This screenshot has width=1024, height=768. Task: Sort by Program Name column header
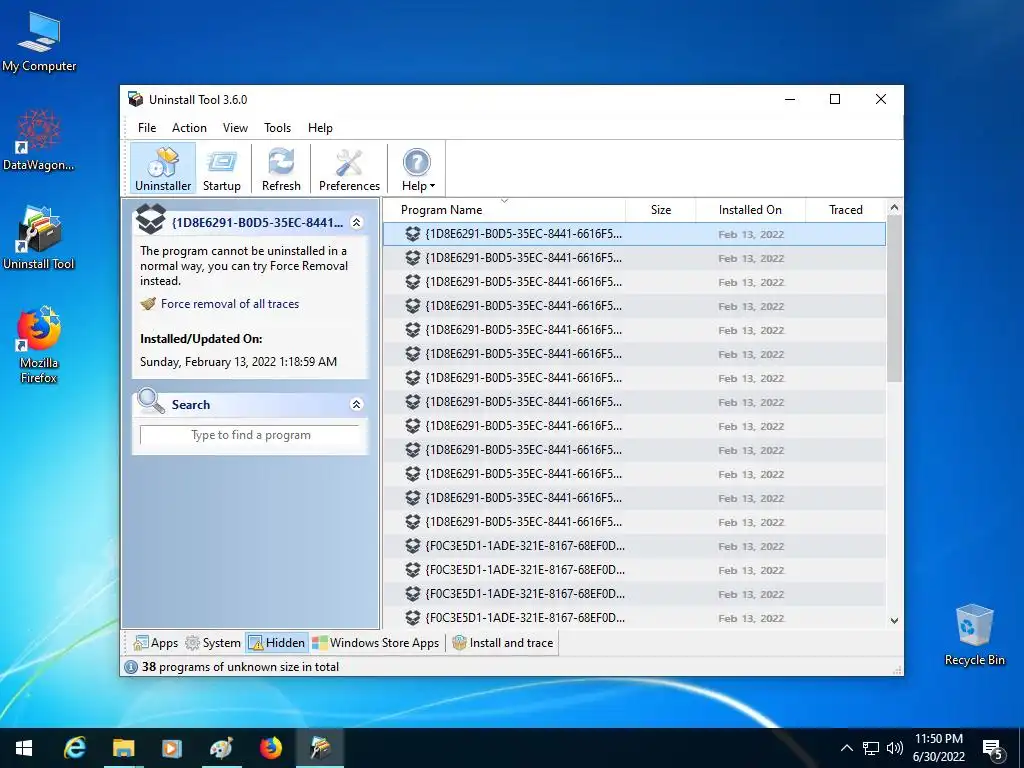(x=441, y=210)
